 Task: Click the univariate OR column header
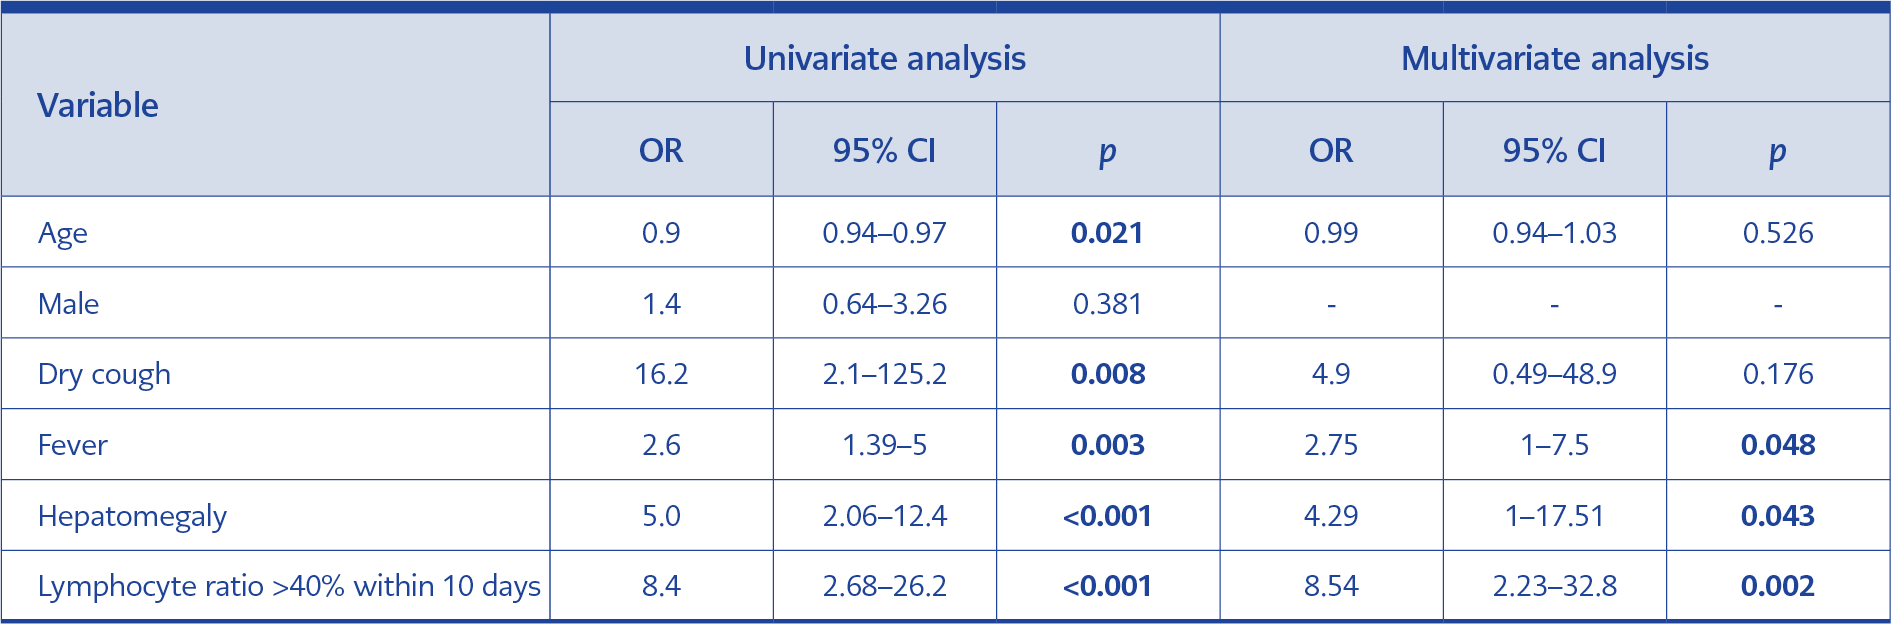(661, 151)
